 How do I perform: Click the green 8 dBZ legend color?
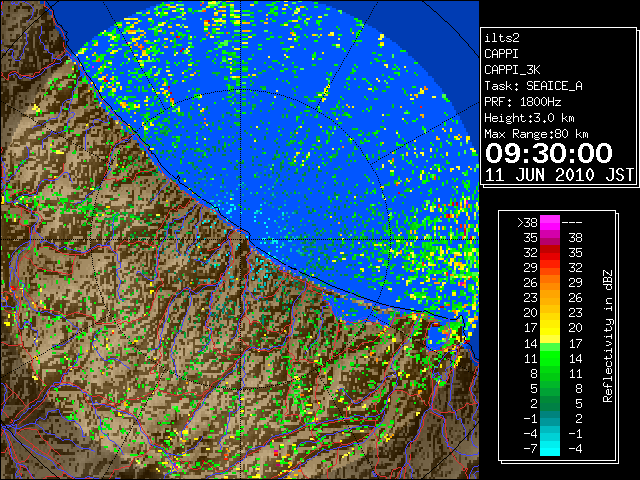[x=550, y=373]
